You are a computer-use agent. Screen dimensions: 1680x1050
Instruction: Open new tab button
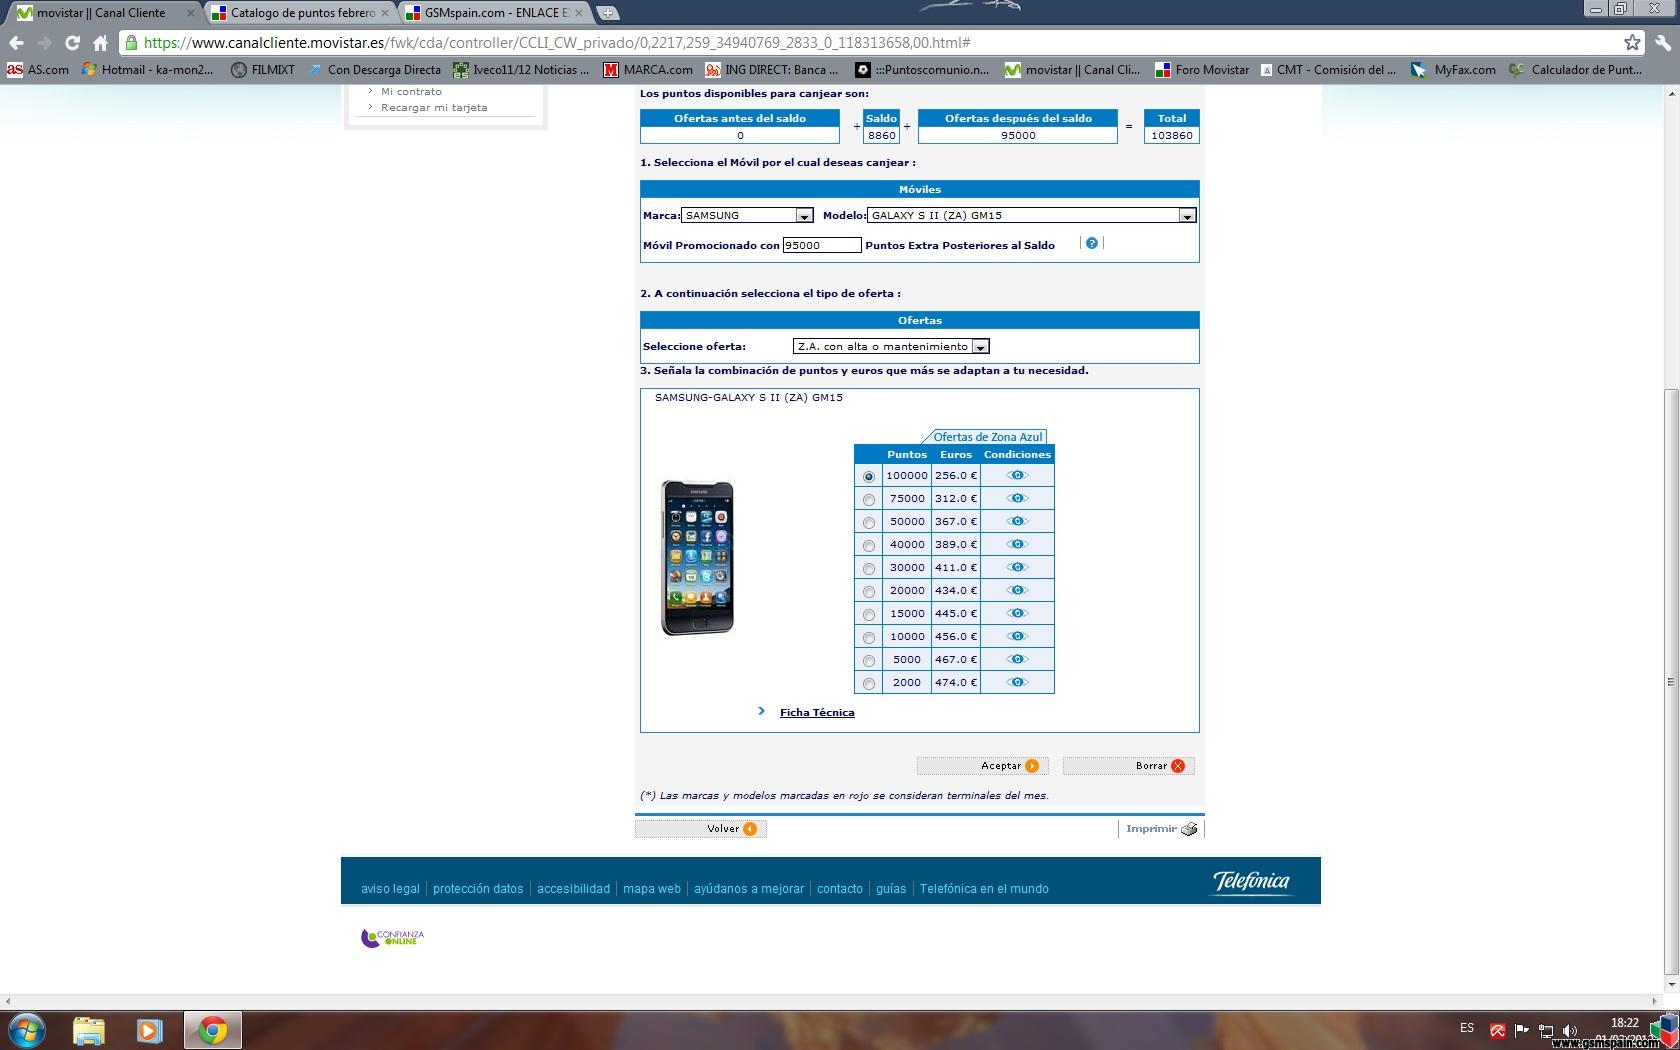coord(607,13)
